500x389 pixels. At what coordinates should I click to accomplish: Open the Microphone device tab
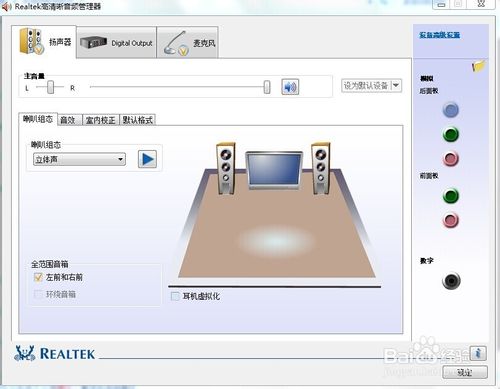coord(187,43)
